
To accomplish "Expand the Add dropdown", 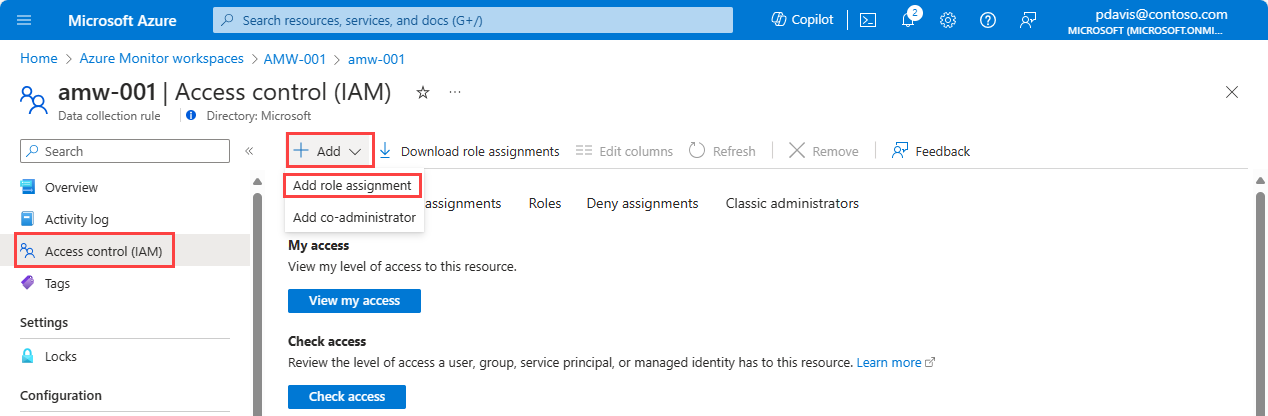I will (330, 151).
